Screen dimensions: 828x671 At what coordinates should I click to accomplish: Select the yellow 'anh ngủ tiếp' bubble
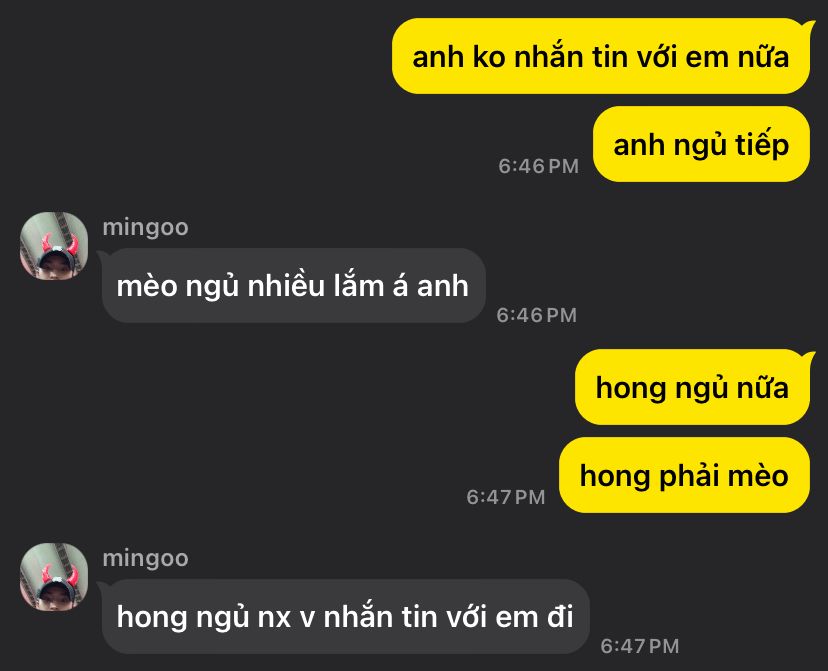pos(701,144)
